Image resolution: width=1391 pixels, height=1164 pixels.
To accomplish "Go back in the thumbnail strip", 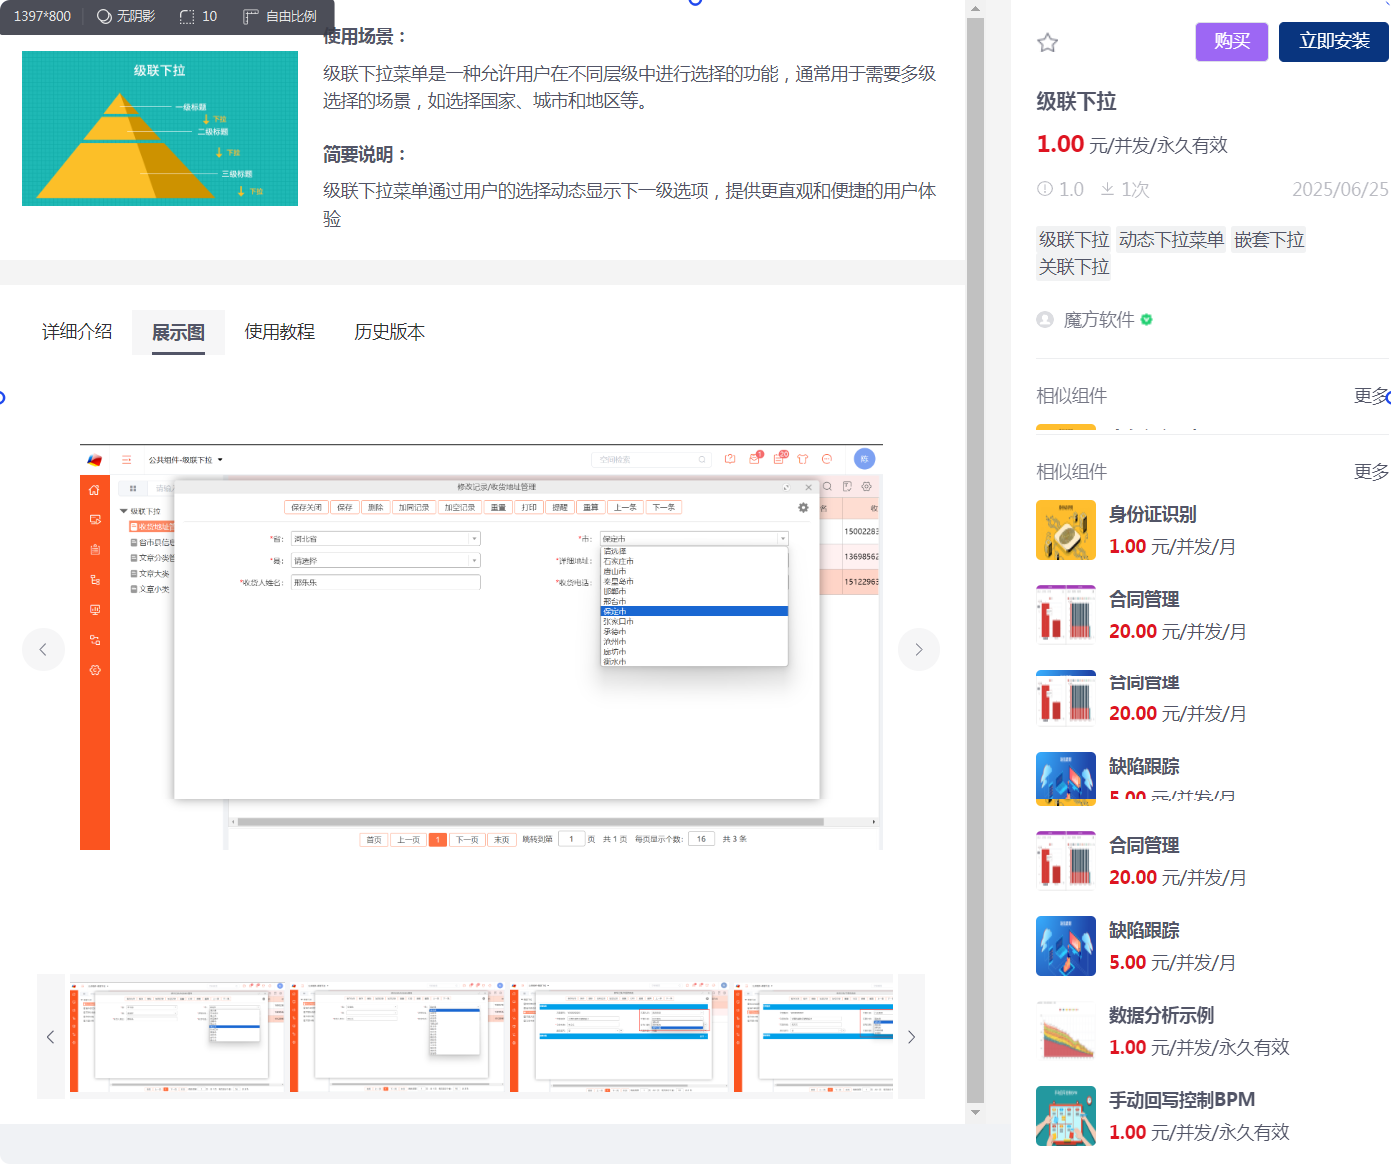I will 50,1037.
